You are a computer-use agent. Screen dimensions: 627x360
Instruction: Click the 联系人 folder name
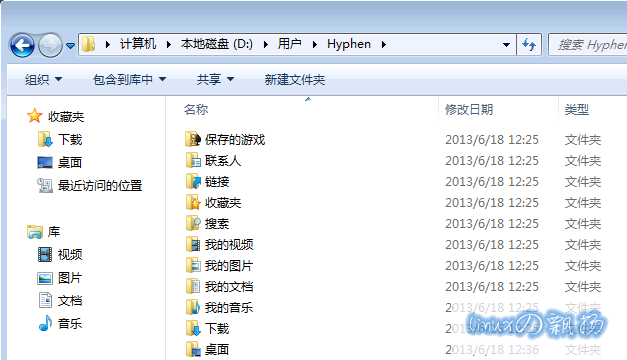coord(223,161)
